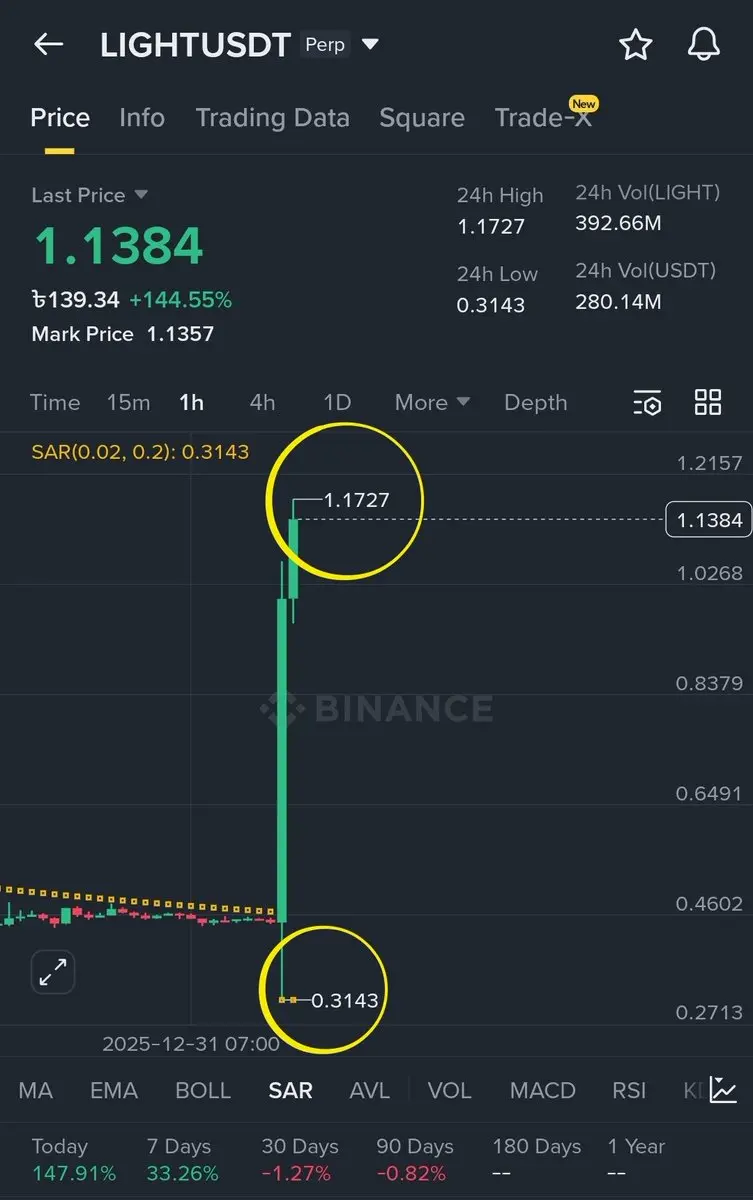Screen dimensions: 753x1200
Task: Select the 1h timeframe
Action: pyautogui.click(x=191, y=402)
